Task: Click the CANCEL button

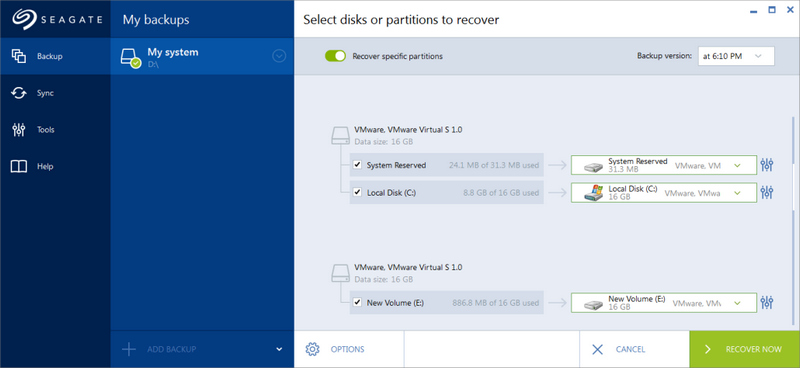Action: 634,349
